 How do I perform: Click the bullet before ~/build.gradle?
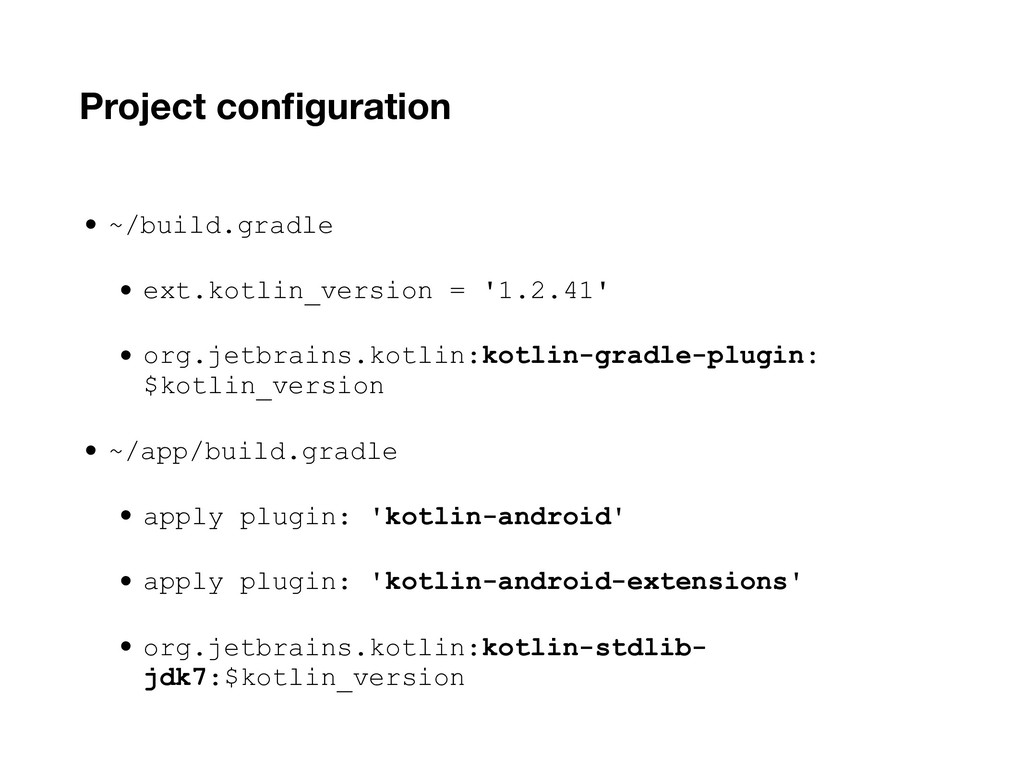coord(92,225)
